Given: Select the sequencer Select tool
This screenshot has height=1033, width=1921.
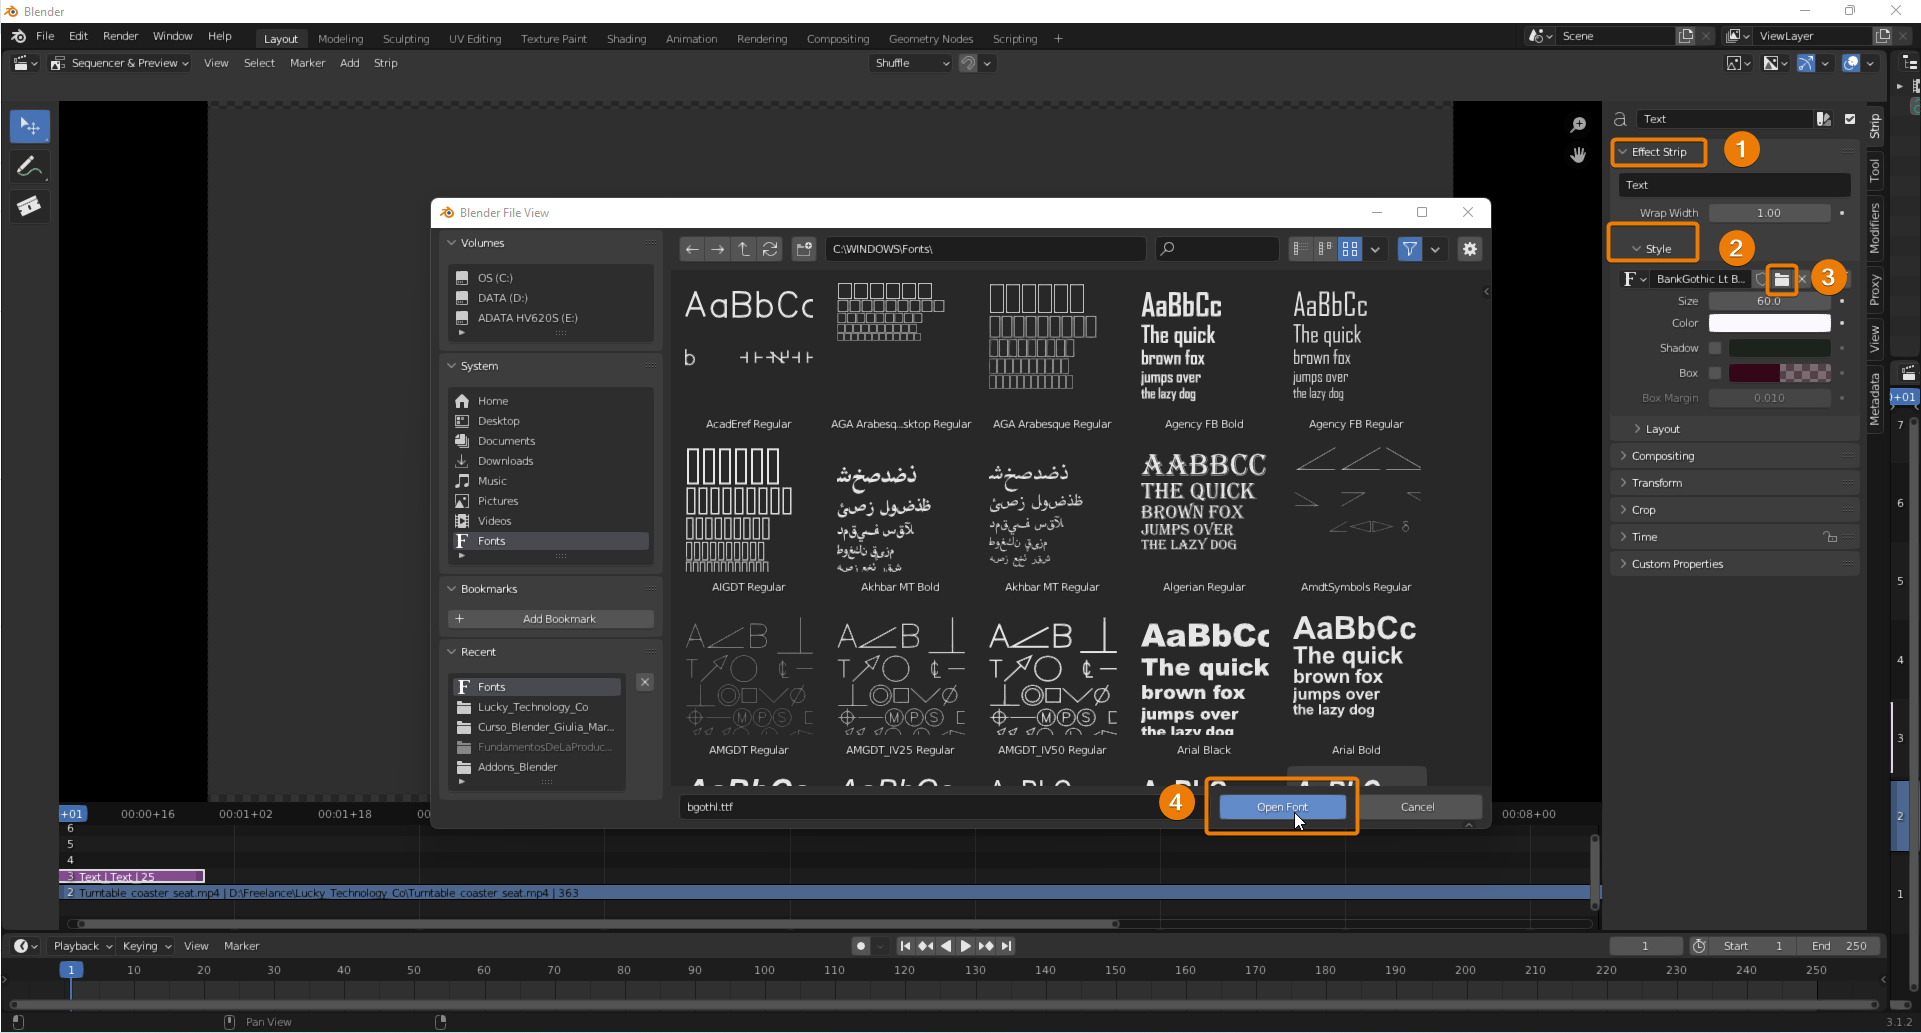Looking at the screenshot, I should coord(30,126).
